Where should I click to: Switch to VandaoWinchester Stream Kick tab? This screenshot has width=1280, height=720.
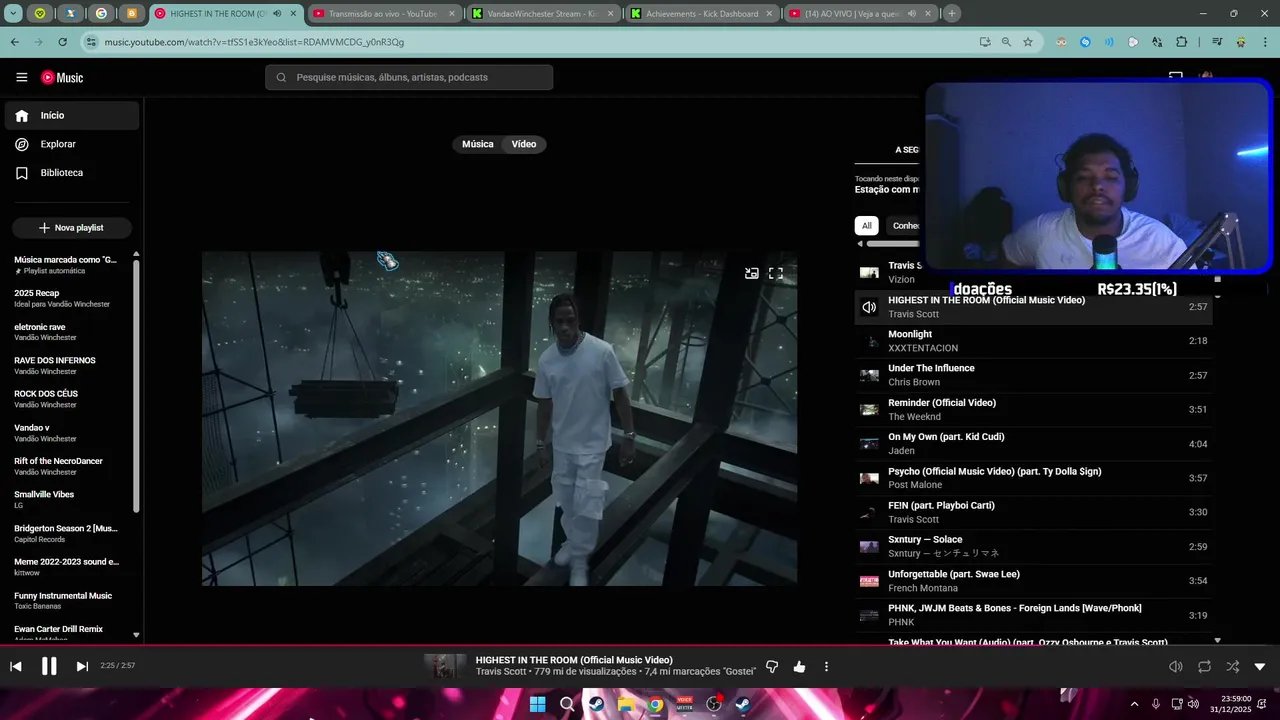542,14
